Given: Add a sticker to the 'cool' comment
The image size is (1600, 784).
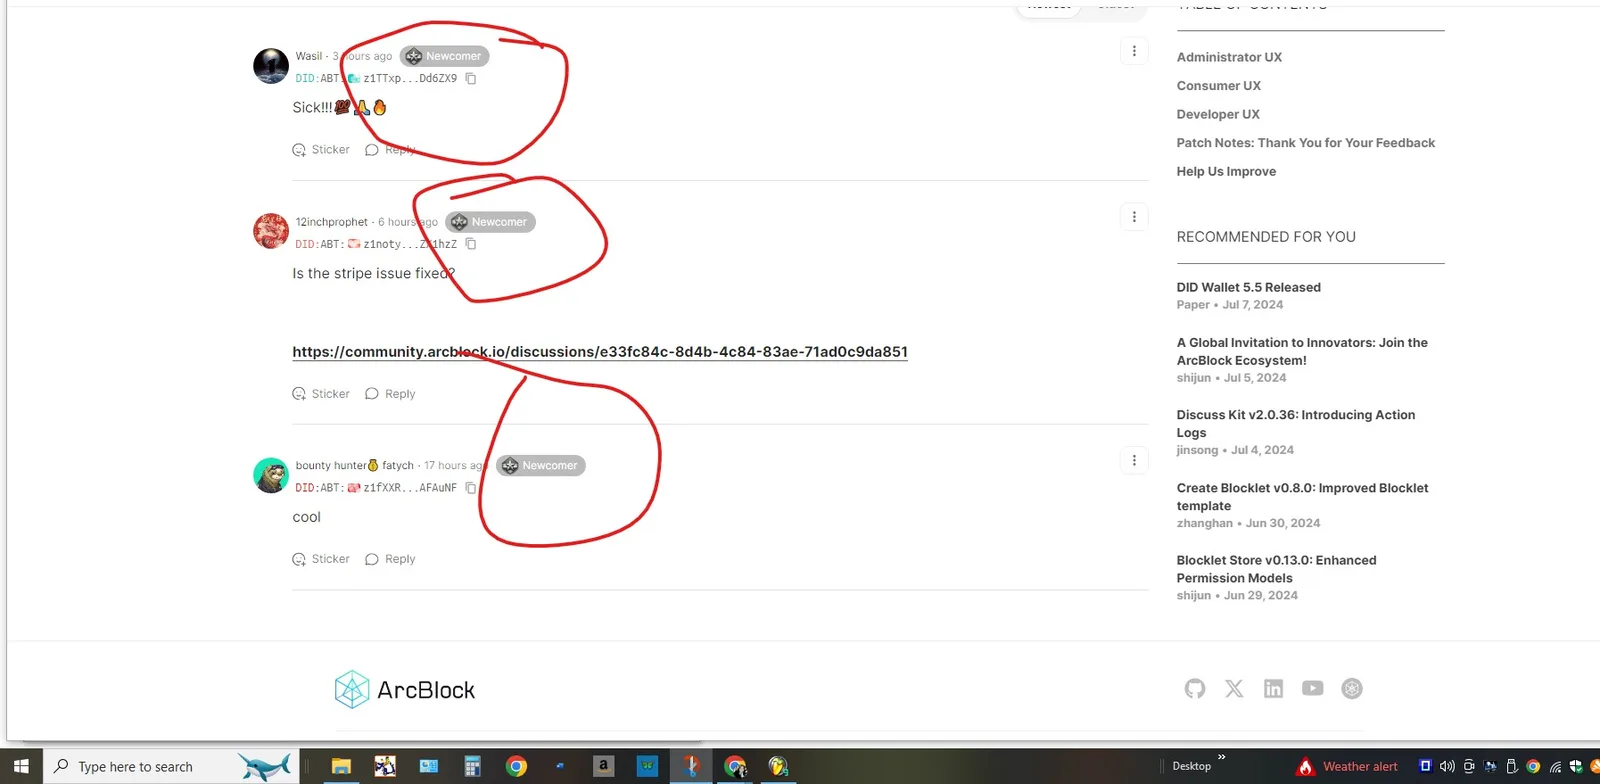Looking at the screenshot, I should click(321, 559).
